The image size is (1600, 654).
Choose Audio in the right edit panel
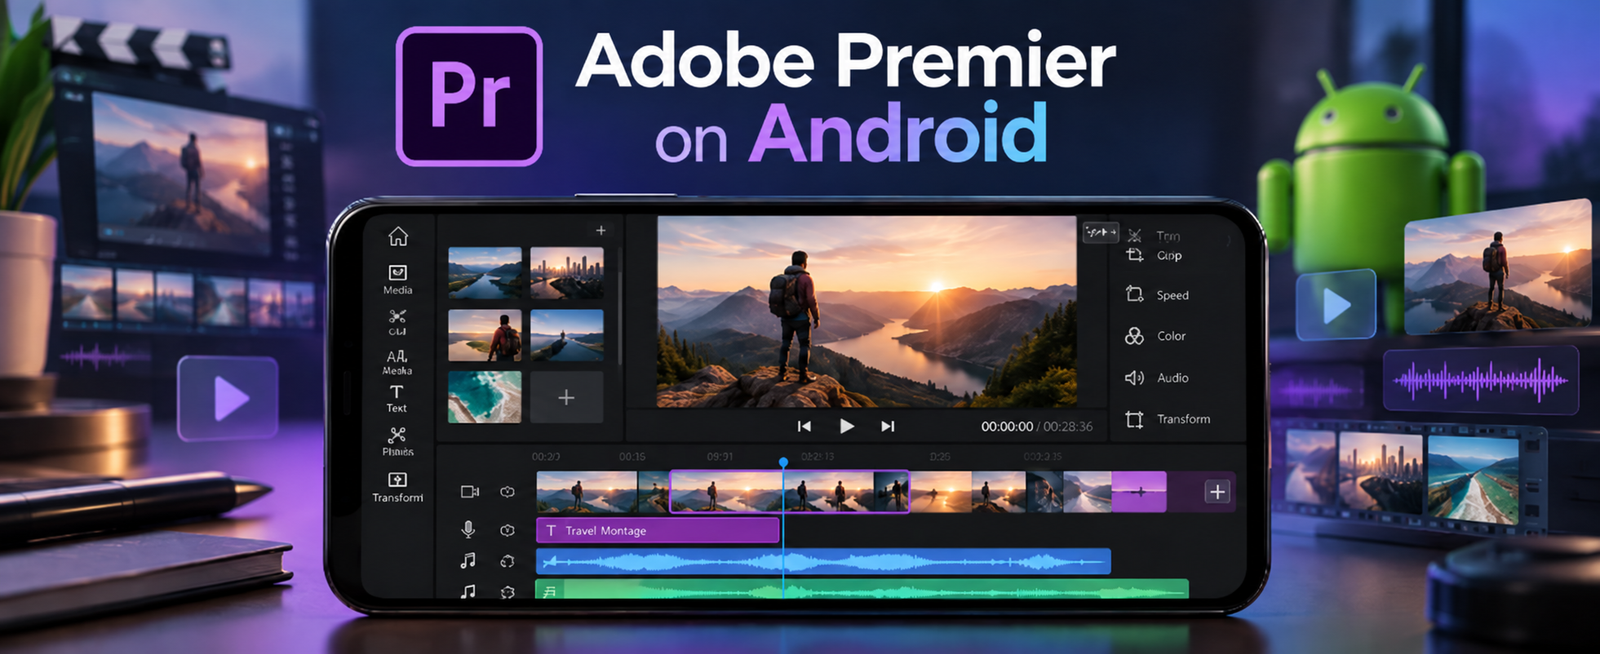click(x=1158, y=378)
